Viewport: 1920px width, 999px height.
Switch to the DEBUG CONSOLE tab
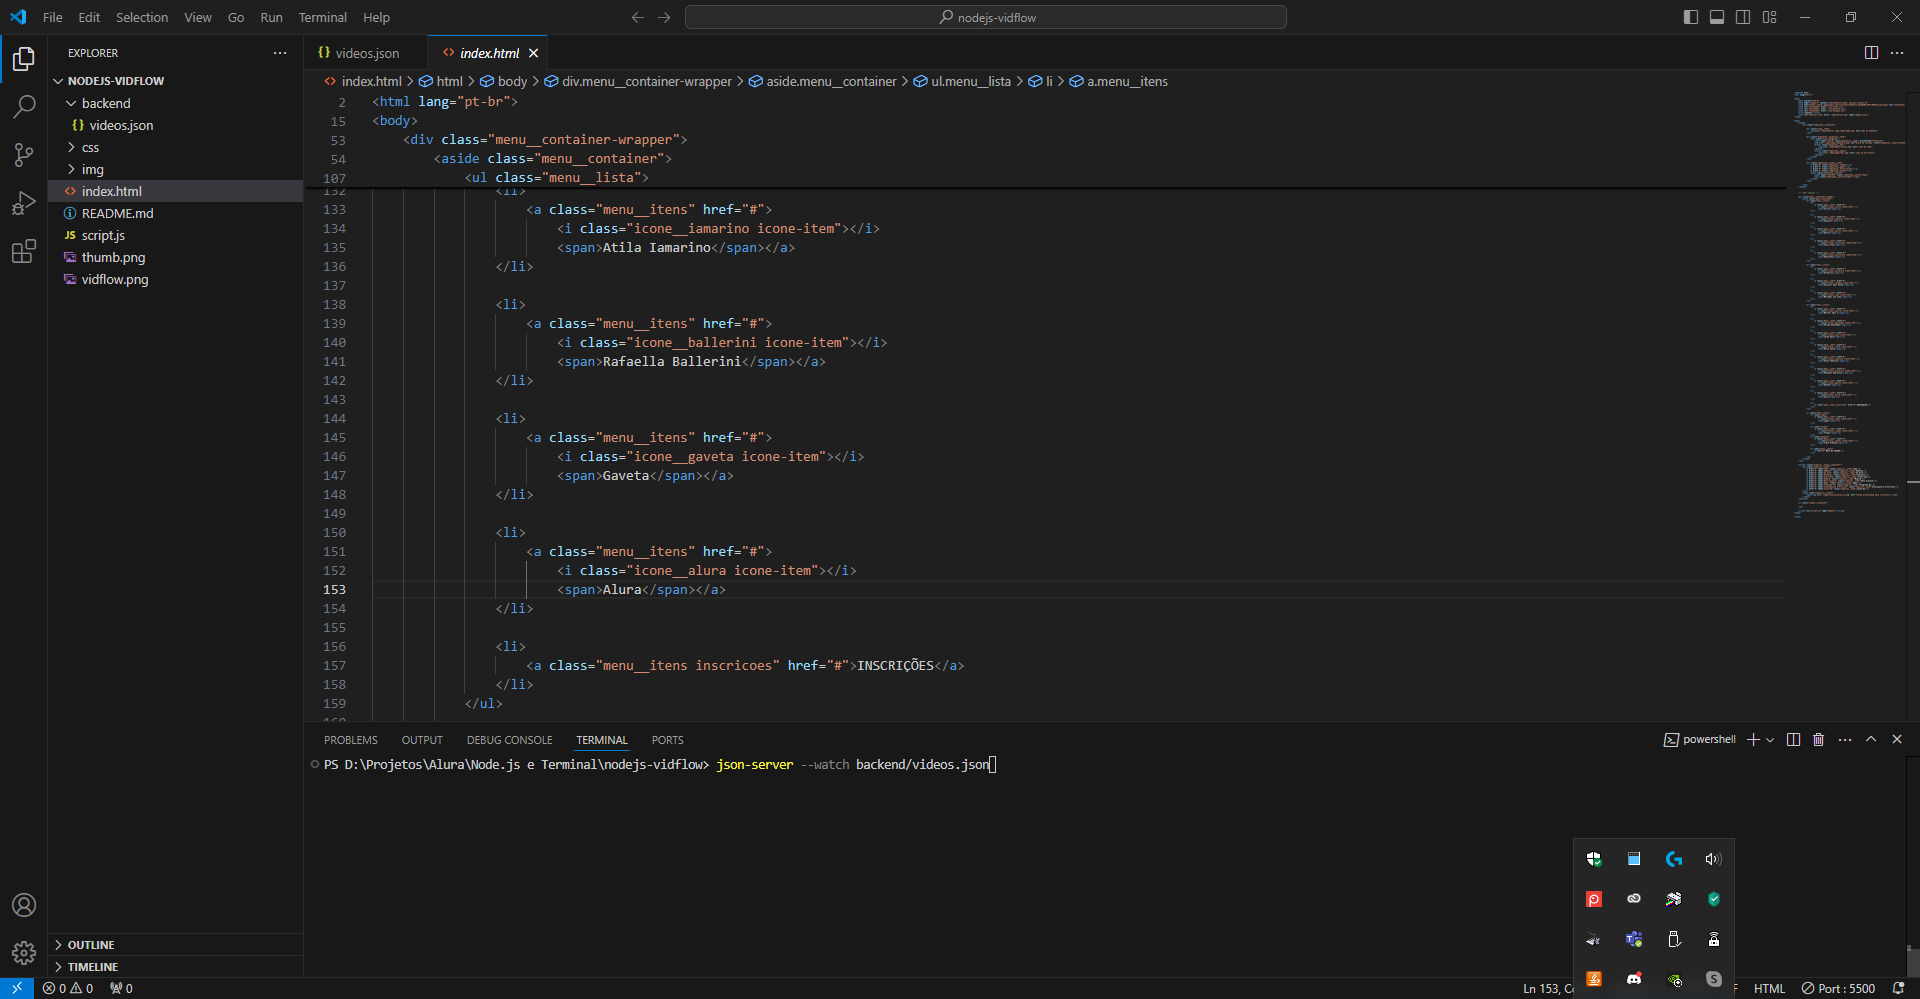click(x=510, y=740)
